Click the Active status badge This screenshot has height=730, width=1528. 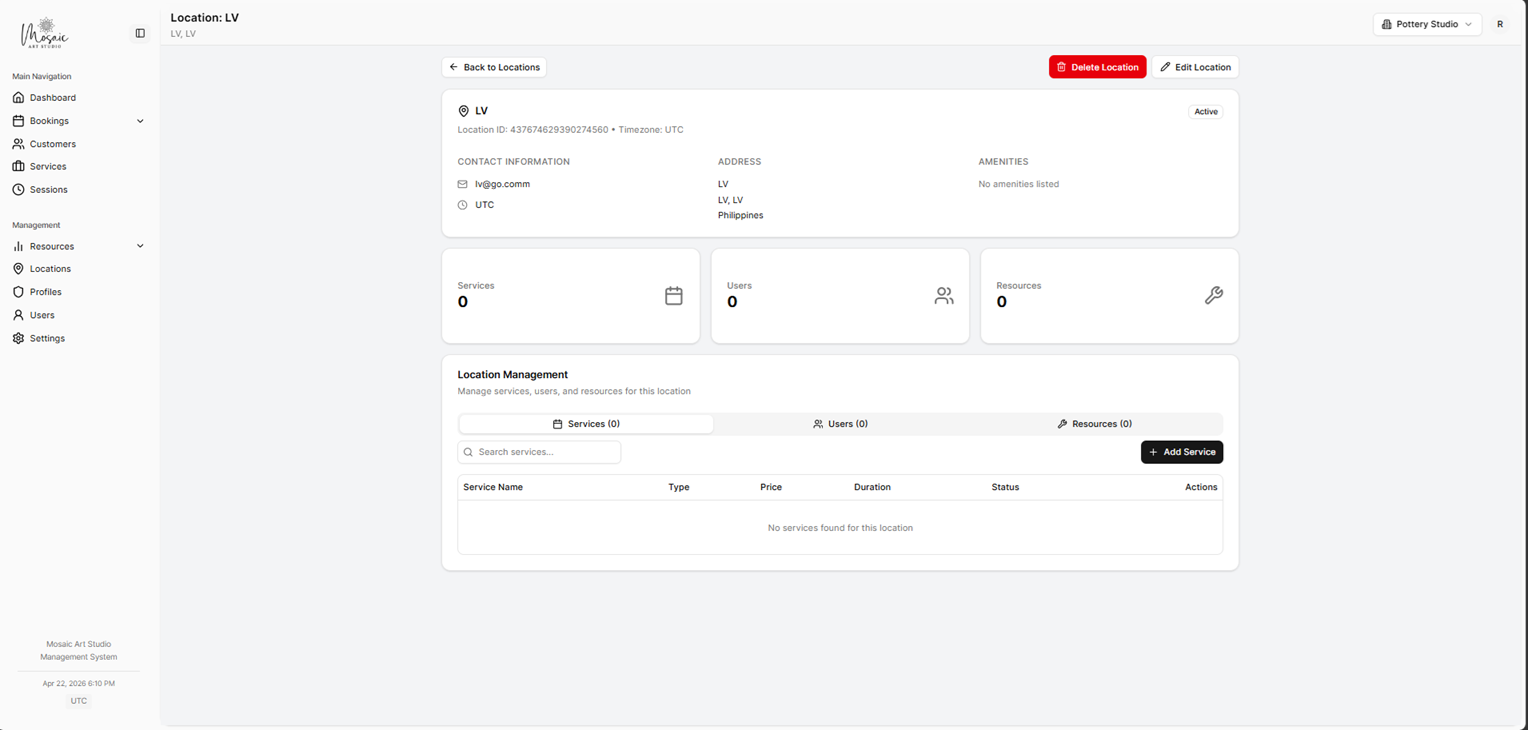pyautogui.click(x=1205, y=111)
